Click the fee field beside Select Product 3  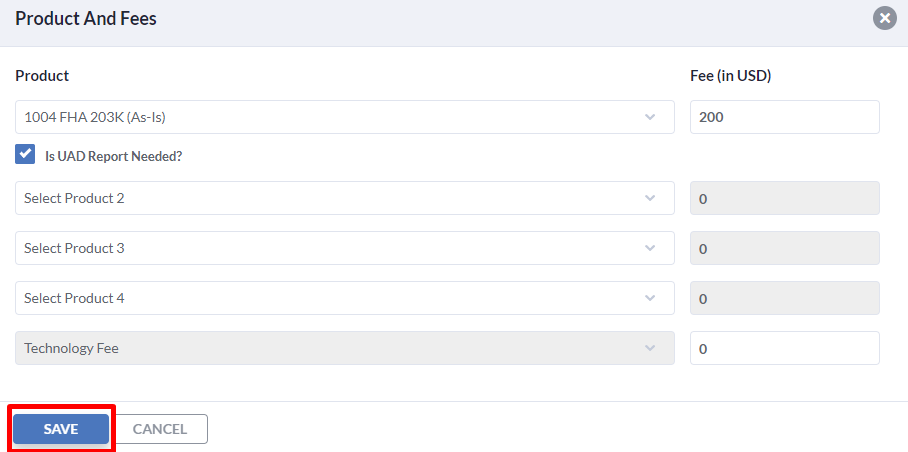coord(785,248)
